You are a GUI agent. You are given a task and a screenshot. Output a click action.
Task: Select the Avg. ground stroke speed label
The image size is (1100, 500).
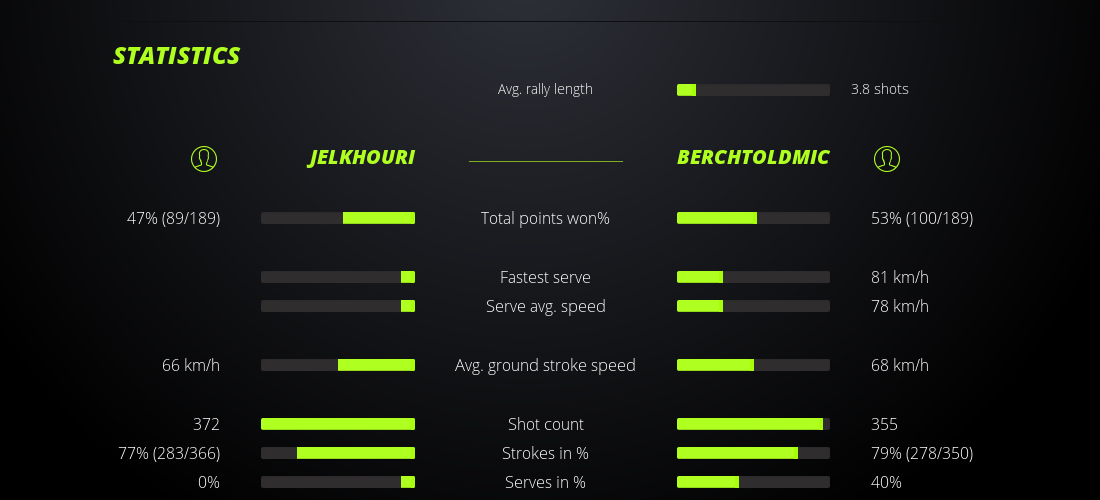point(545,365)
